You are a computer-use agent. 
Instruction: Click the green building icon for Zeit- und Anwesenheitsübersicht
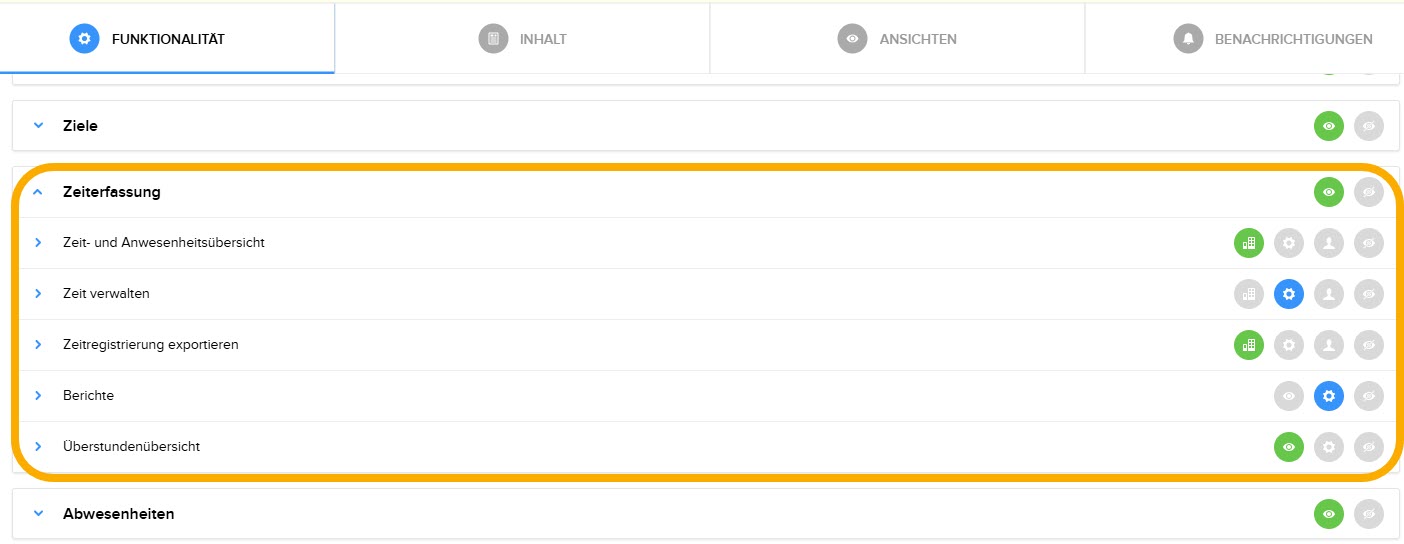coord(1248,243)
